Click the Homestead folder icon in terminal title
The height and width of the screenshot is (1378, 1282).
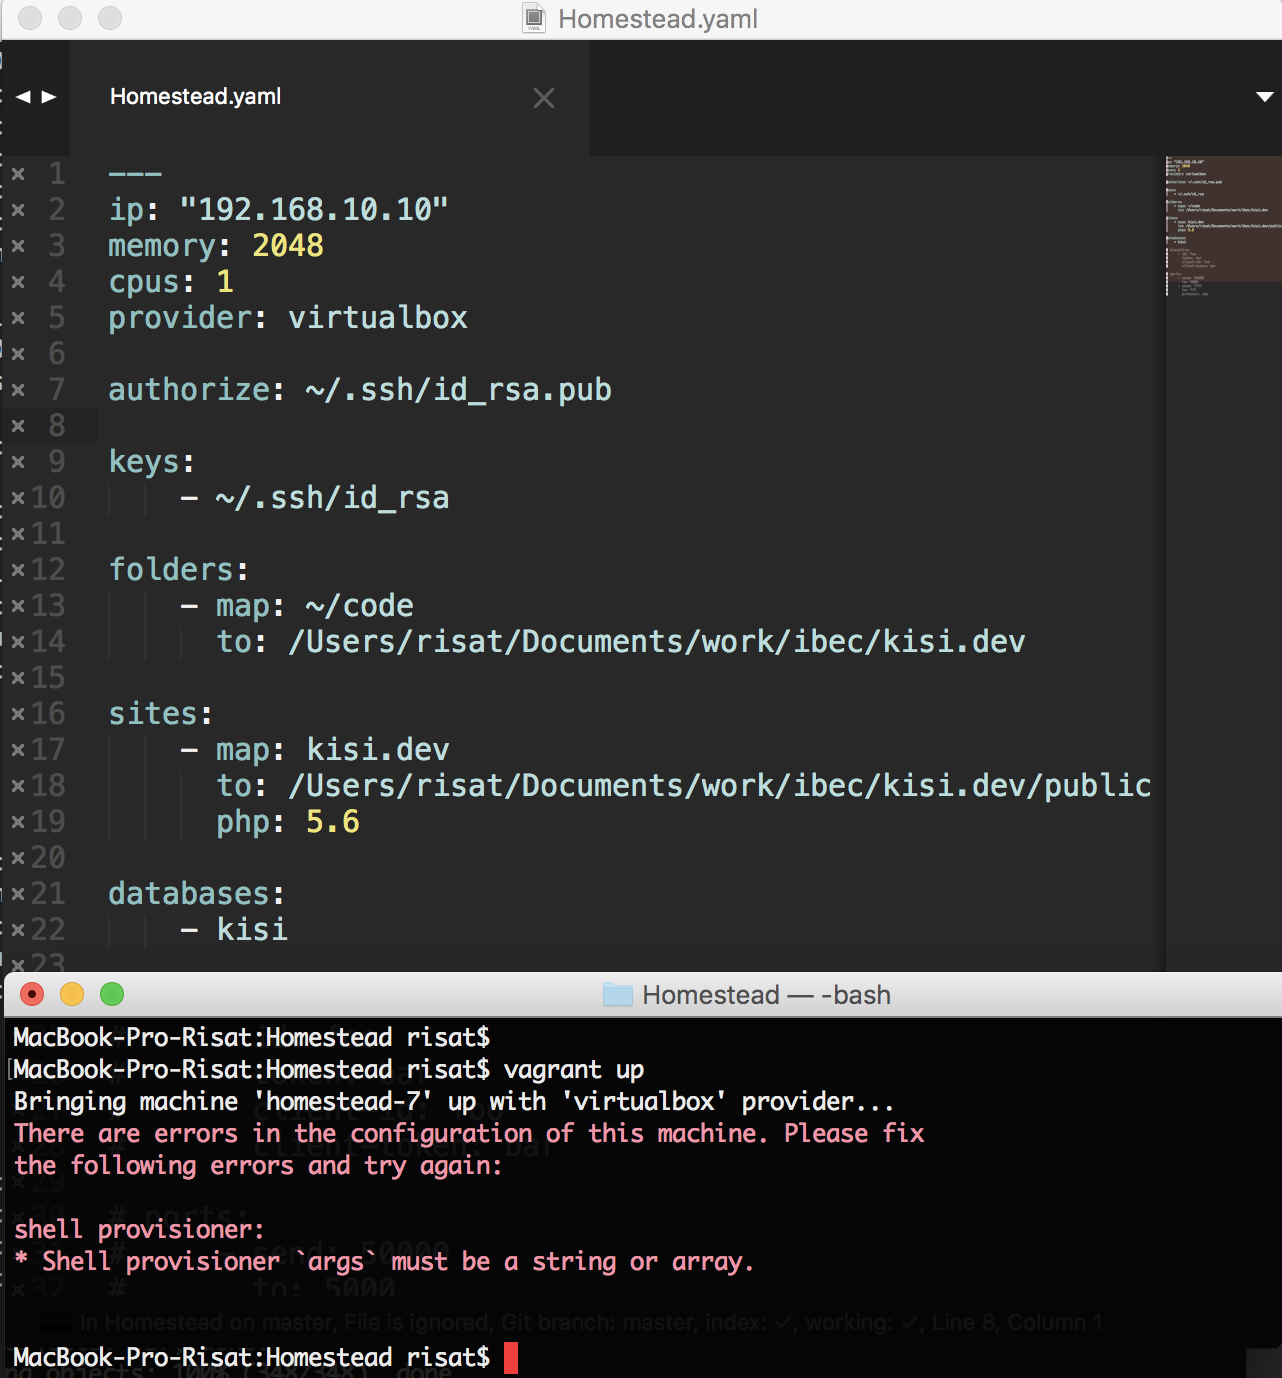point(618,994)
